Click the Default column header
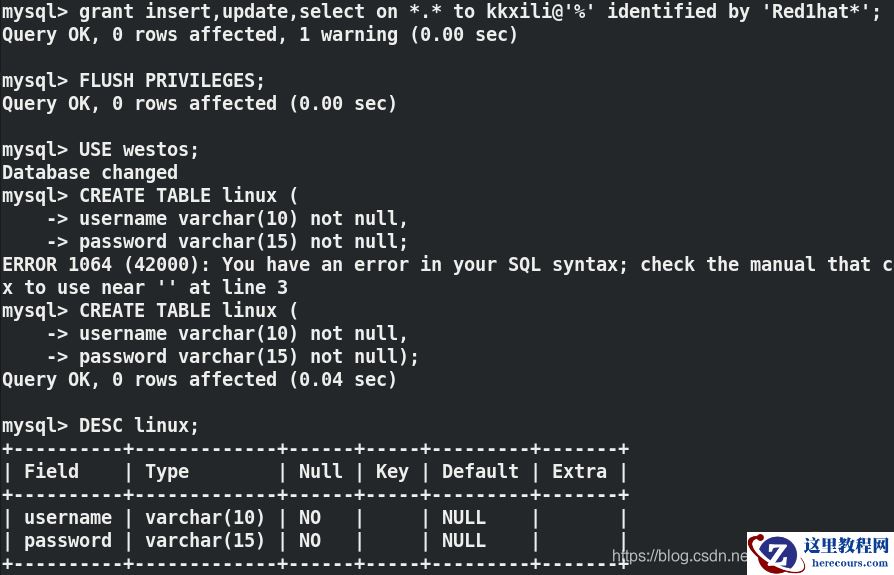Viewport: 894px width, 575px height. pyautogui.click(x=480, y=471)
